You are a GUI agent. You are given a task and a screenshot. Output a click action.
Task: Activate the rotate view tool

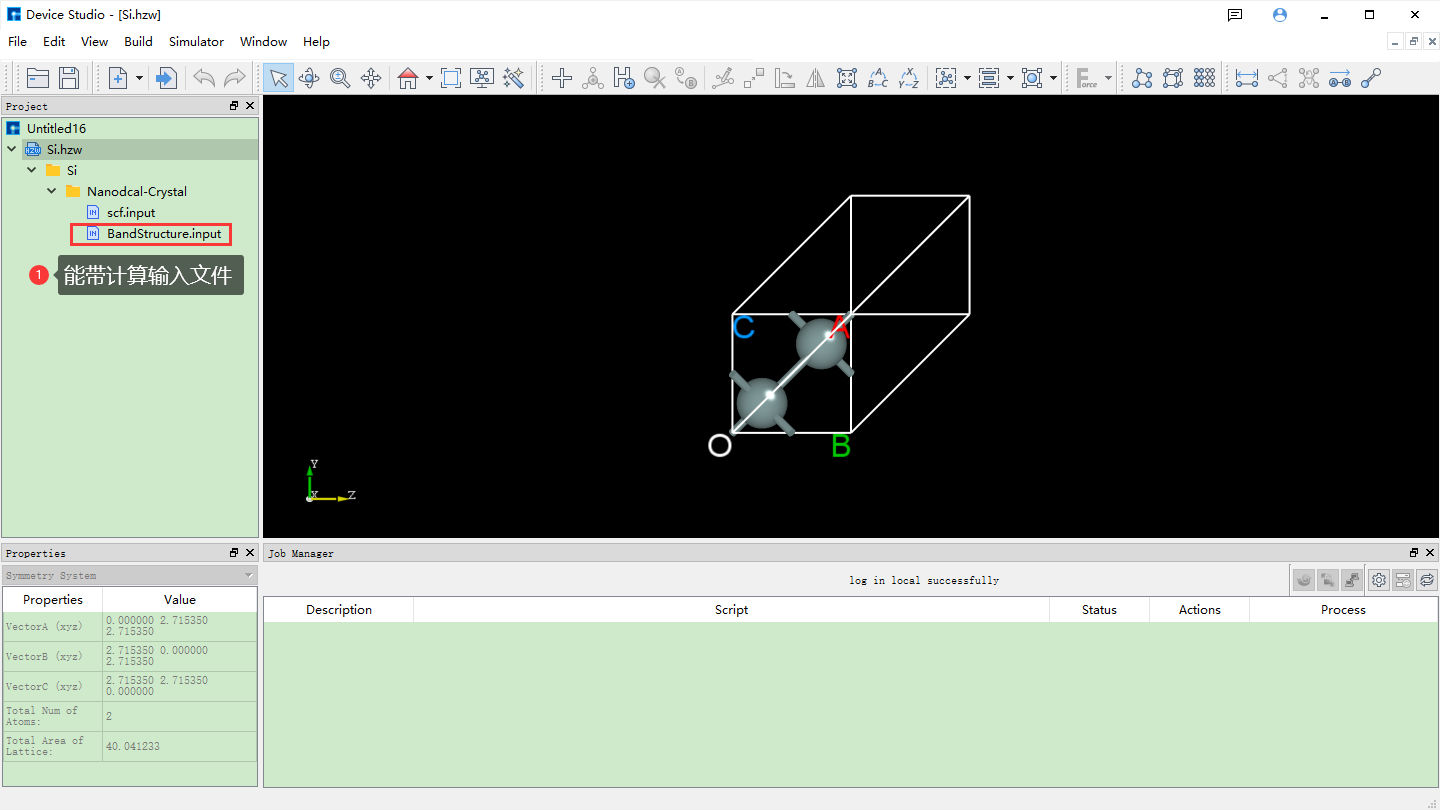(309, 78)
